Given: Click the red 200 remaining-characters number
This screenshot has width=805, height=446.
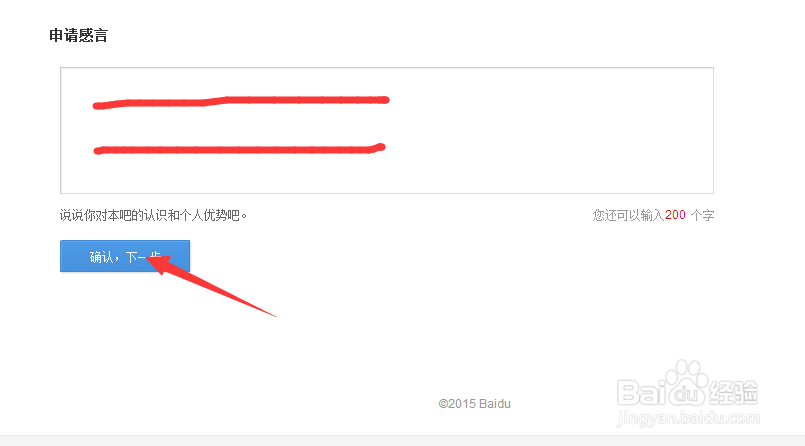Looking at the screenshot, I should [x=675, y=215].
